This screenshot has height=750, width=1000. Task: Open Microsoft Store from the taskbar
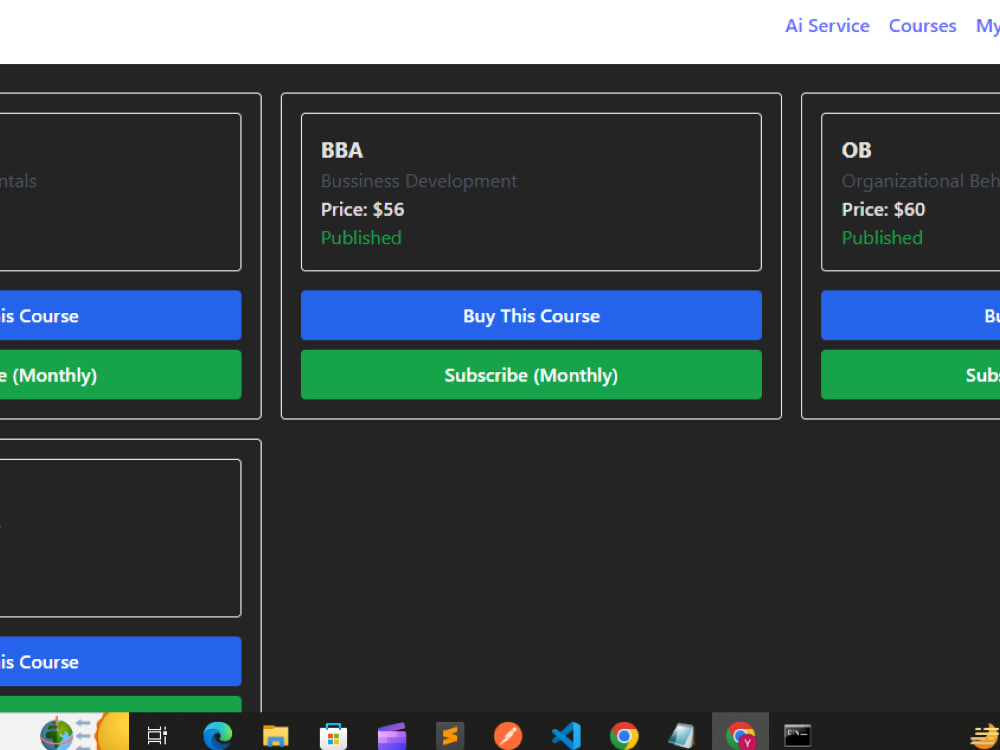pyautogui.click(x=333, y=736)
